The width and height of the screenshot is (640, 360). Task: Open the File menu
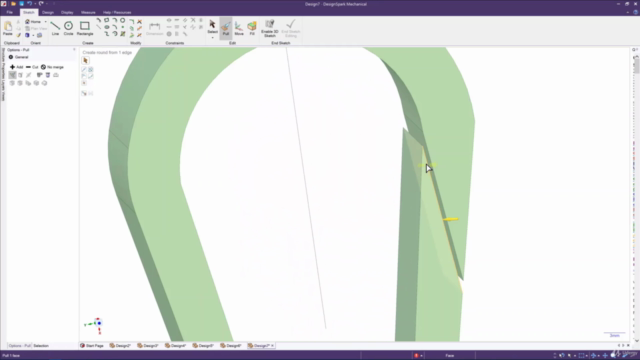[9, 12]
